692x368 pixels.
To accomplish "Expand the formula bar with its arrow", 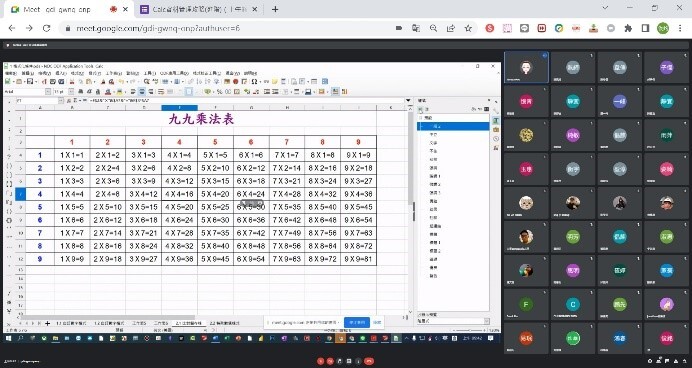I will [408, 101].
